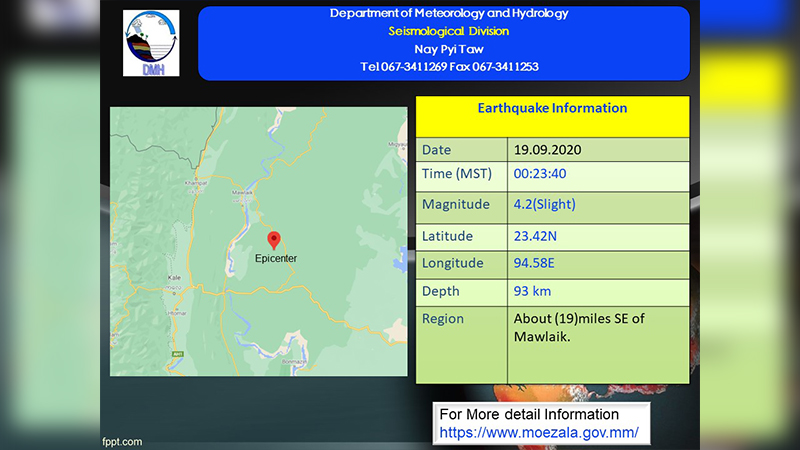This screenshot has height=450, width=800.
Task: Click the Mawlaik town label on map
Action: (x=242, y=192)
